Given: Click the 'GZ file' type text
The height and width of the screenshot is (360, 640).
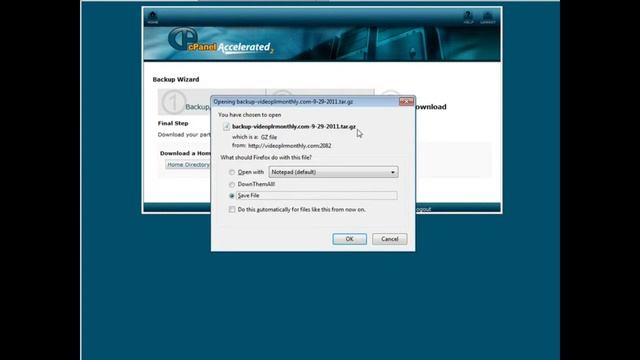Looking at the screenshot, I should click(269, 137).
